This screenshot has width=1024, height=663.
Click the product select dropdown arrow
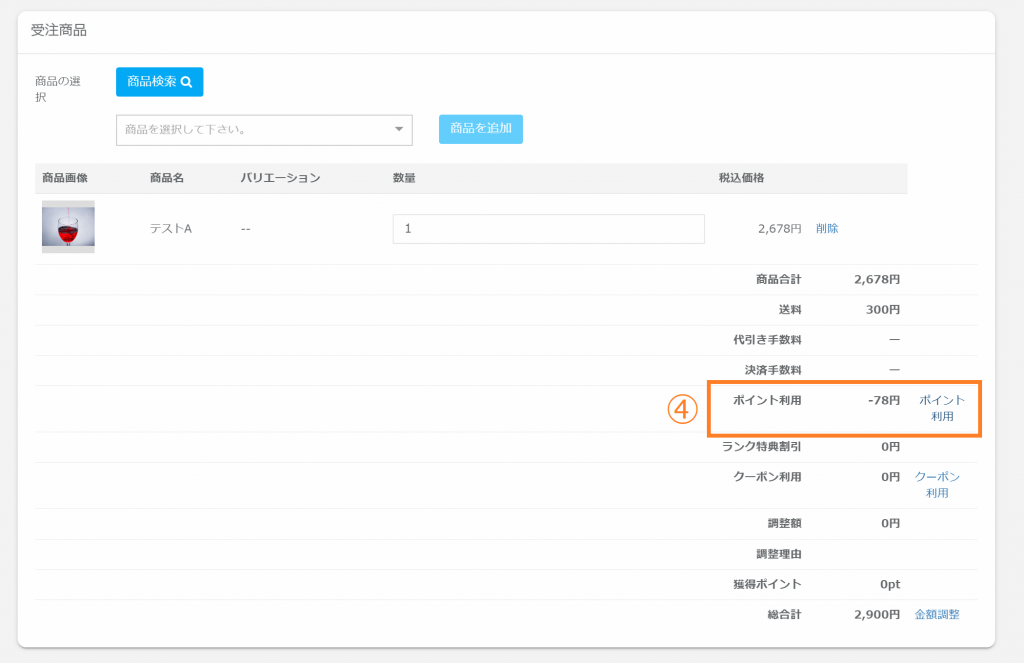coord(399,129)
